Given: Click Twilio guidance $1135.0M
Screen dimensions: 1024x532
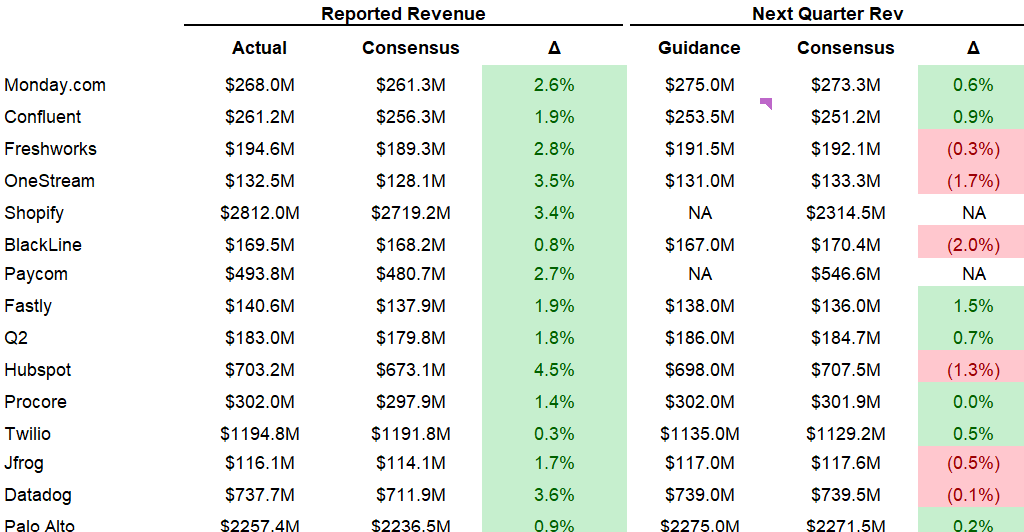Looking at the screenshot, I should 699,434.
